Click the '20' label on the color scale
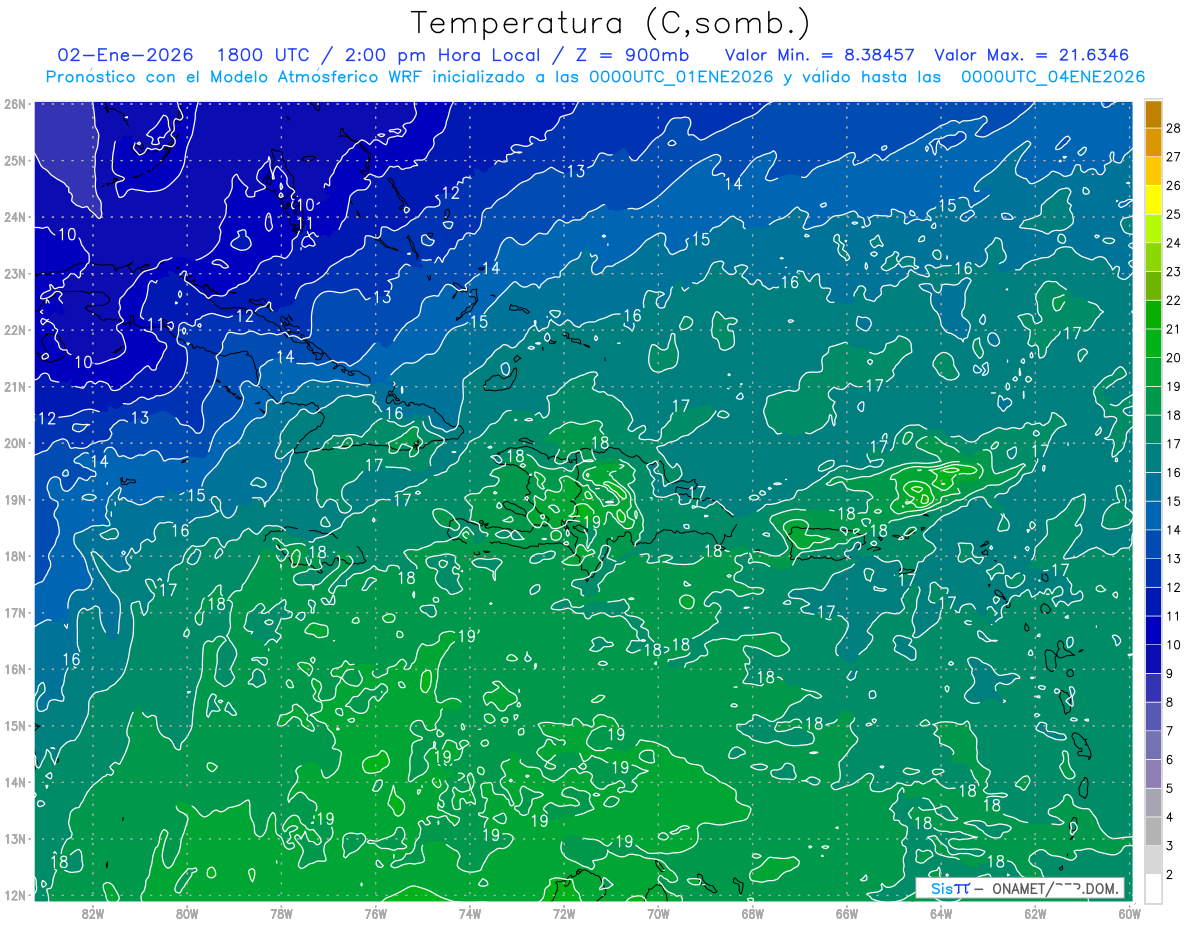This screenshot has width=1200, height=927. (1175, 358)
